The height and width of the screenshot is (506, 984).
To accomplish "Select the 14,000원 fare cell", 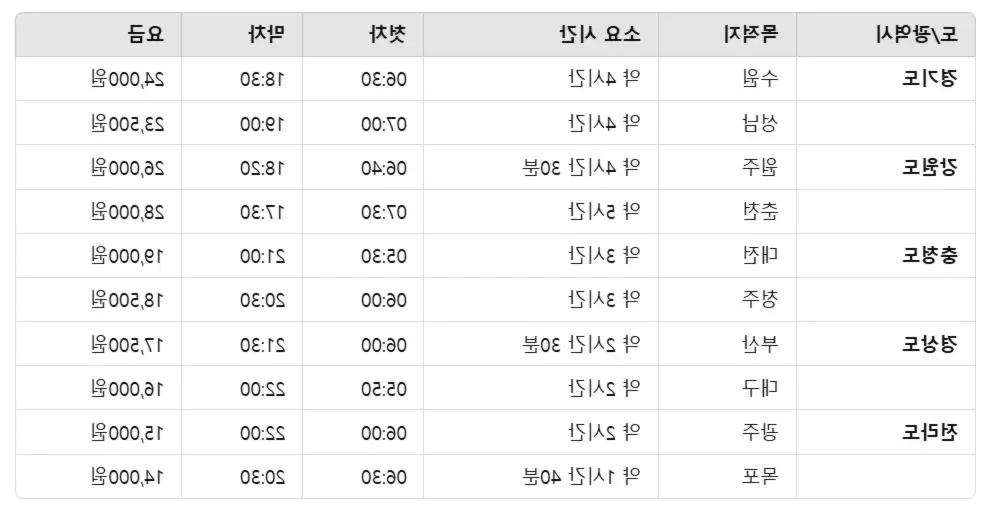I will coord(99,476).
